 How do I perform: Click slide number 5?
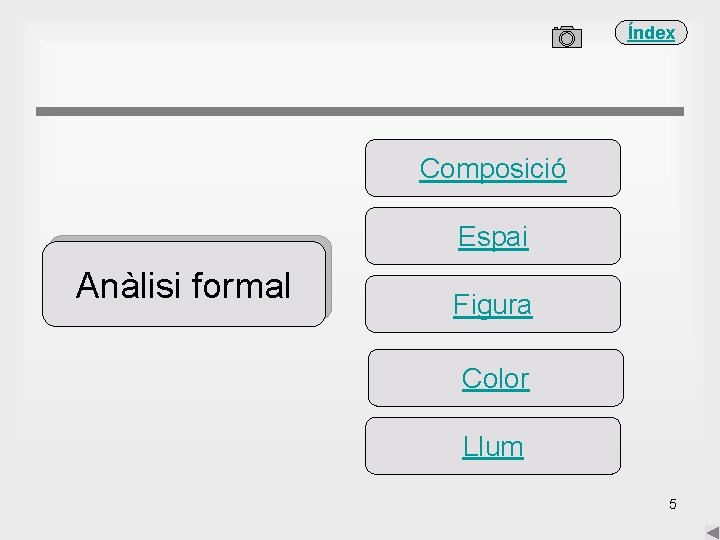pyautogui.click(x=673, y=504)
